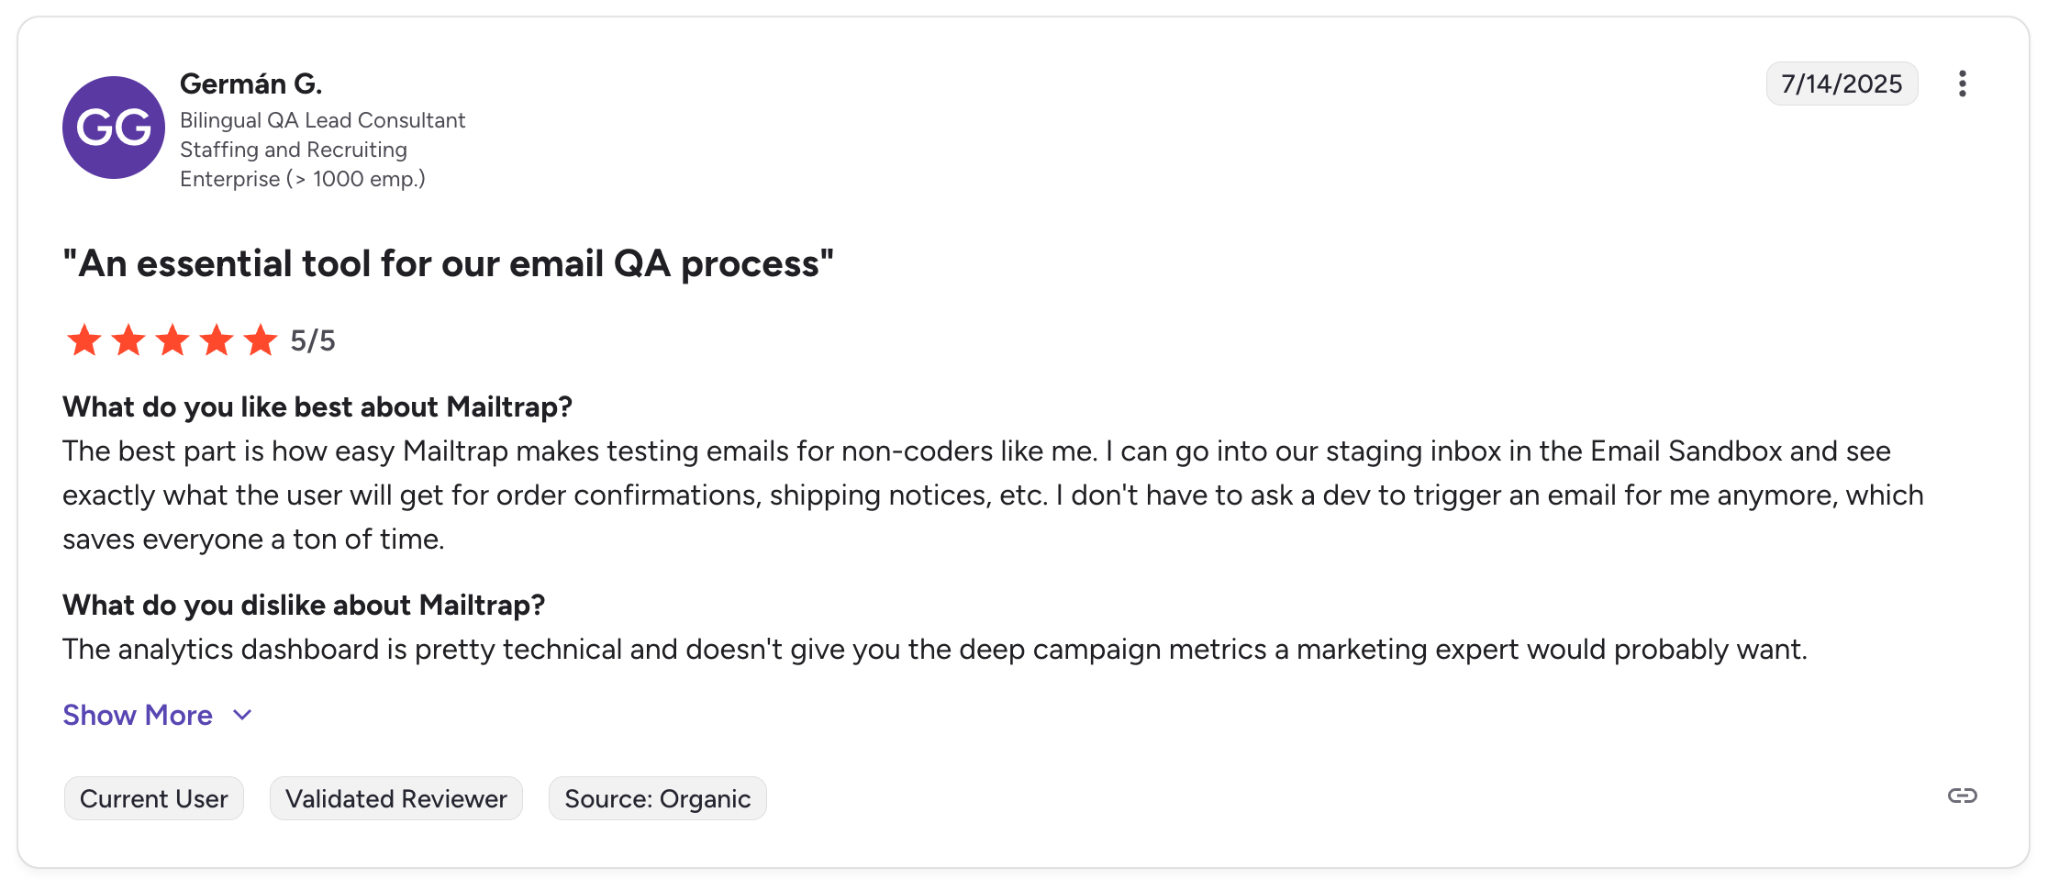
Task: Open the 7/14/2025 date element
Action: tap(1842, 84)
